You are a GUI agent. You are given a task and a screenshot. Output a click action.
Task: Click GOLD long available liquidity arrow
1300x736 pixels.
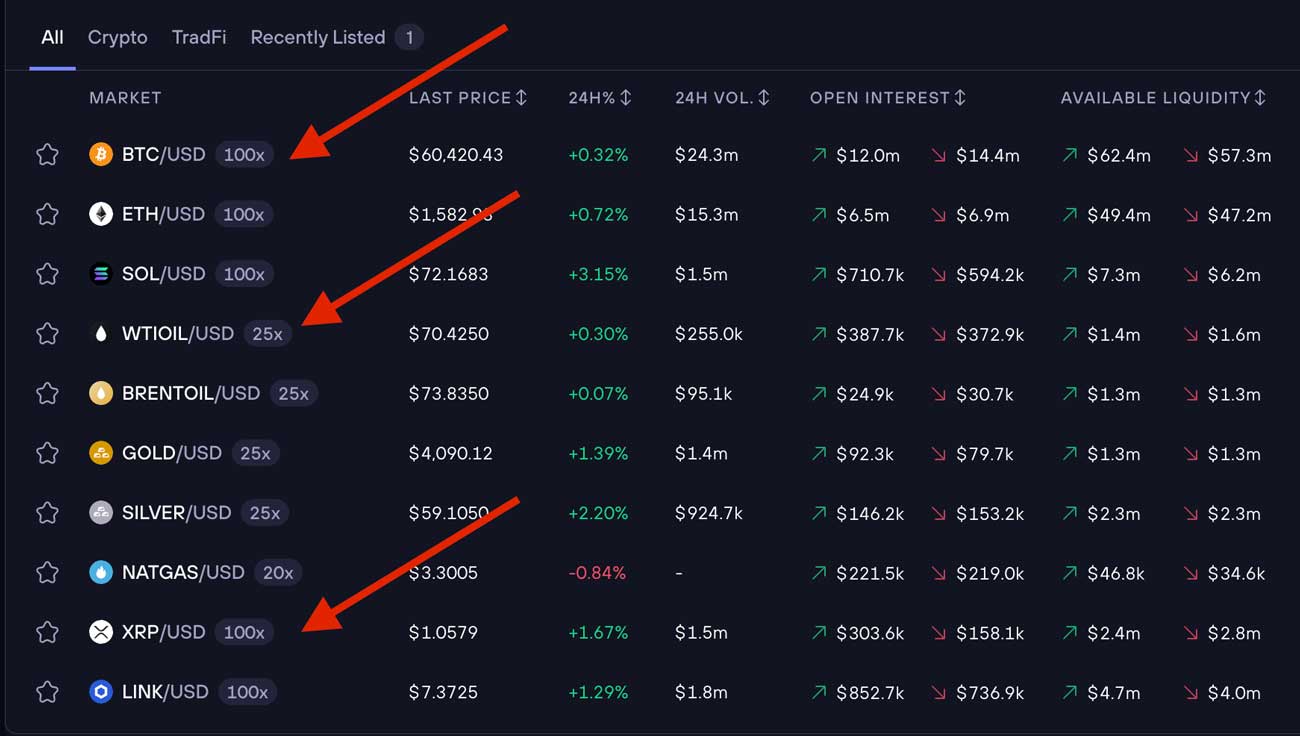click(1071, 454)
